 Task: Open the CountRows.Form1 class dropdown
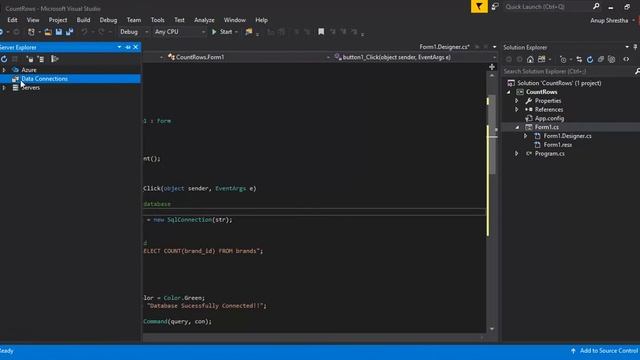click(x=328, y=58)
